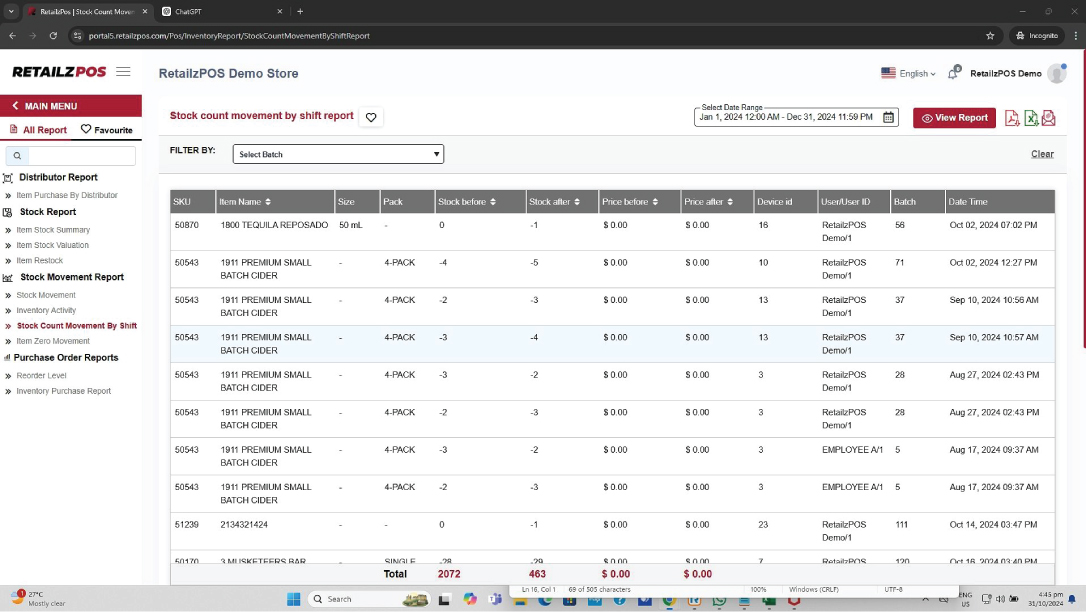Click the sidebar report search field

click(x=81, y=156)
